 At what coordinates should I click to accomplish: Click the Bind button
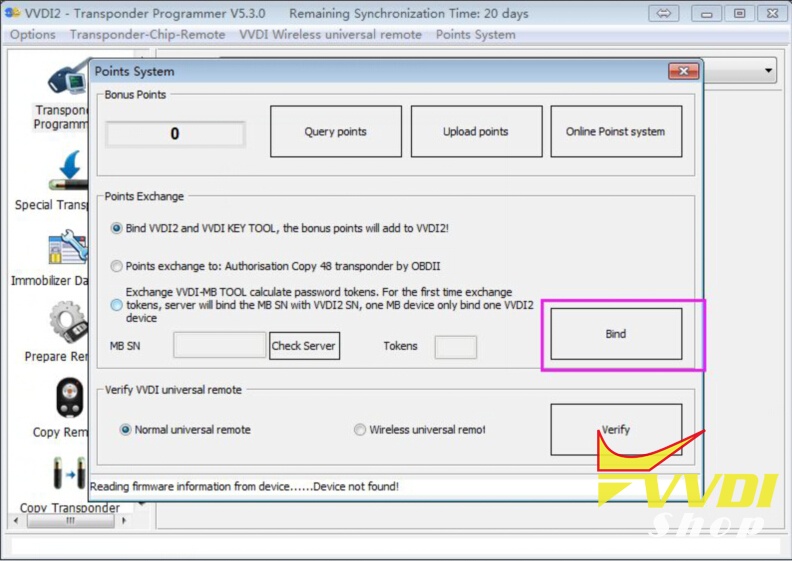point(616,334)
